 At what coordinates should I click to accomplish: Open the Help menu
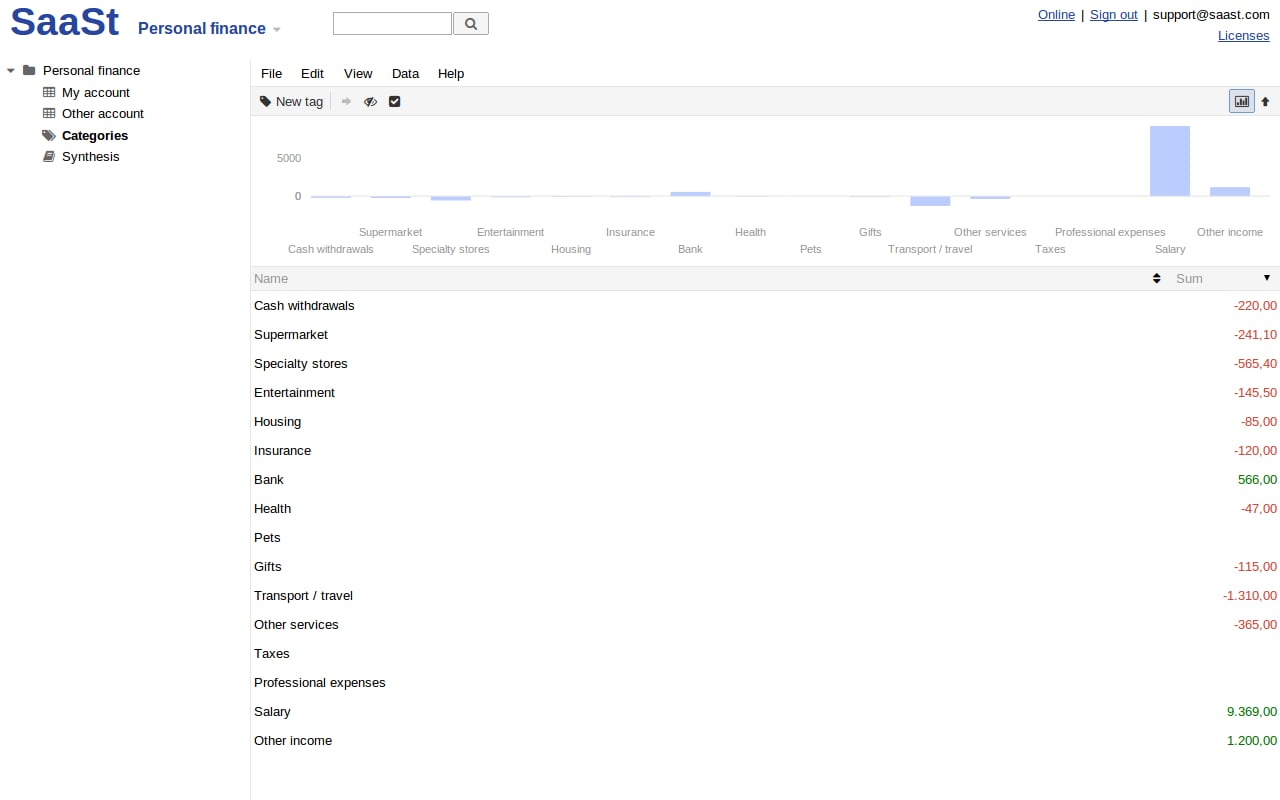(x=451, y=73)
